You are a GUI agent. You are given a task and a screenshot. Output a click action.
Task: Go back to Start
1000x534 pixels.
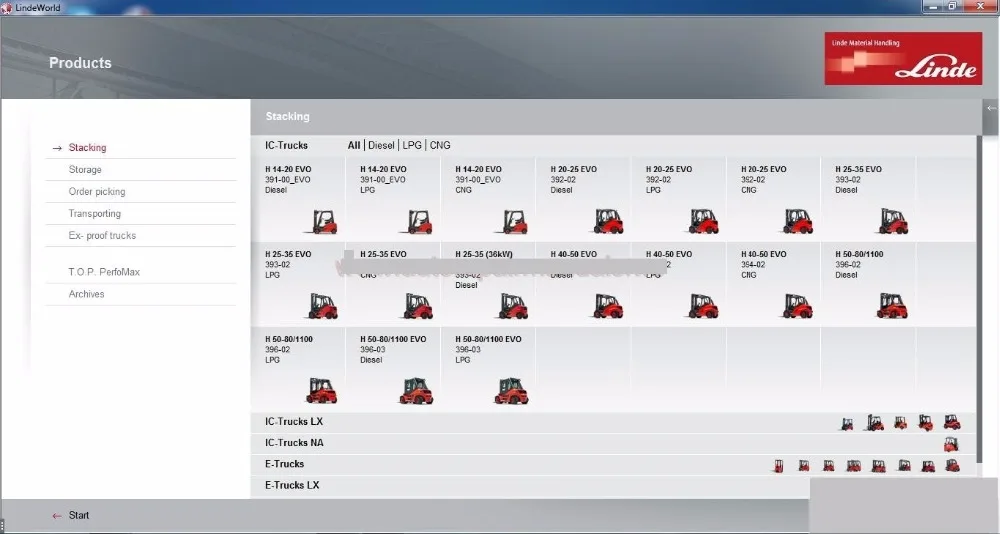78,515
